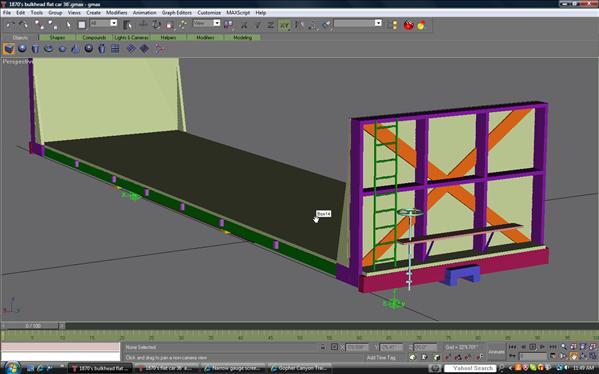Select the Tube primitive icon
599x374 pixels.
[x=102, y=49]
